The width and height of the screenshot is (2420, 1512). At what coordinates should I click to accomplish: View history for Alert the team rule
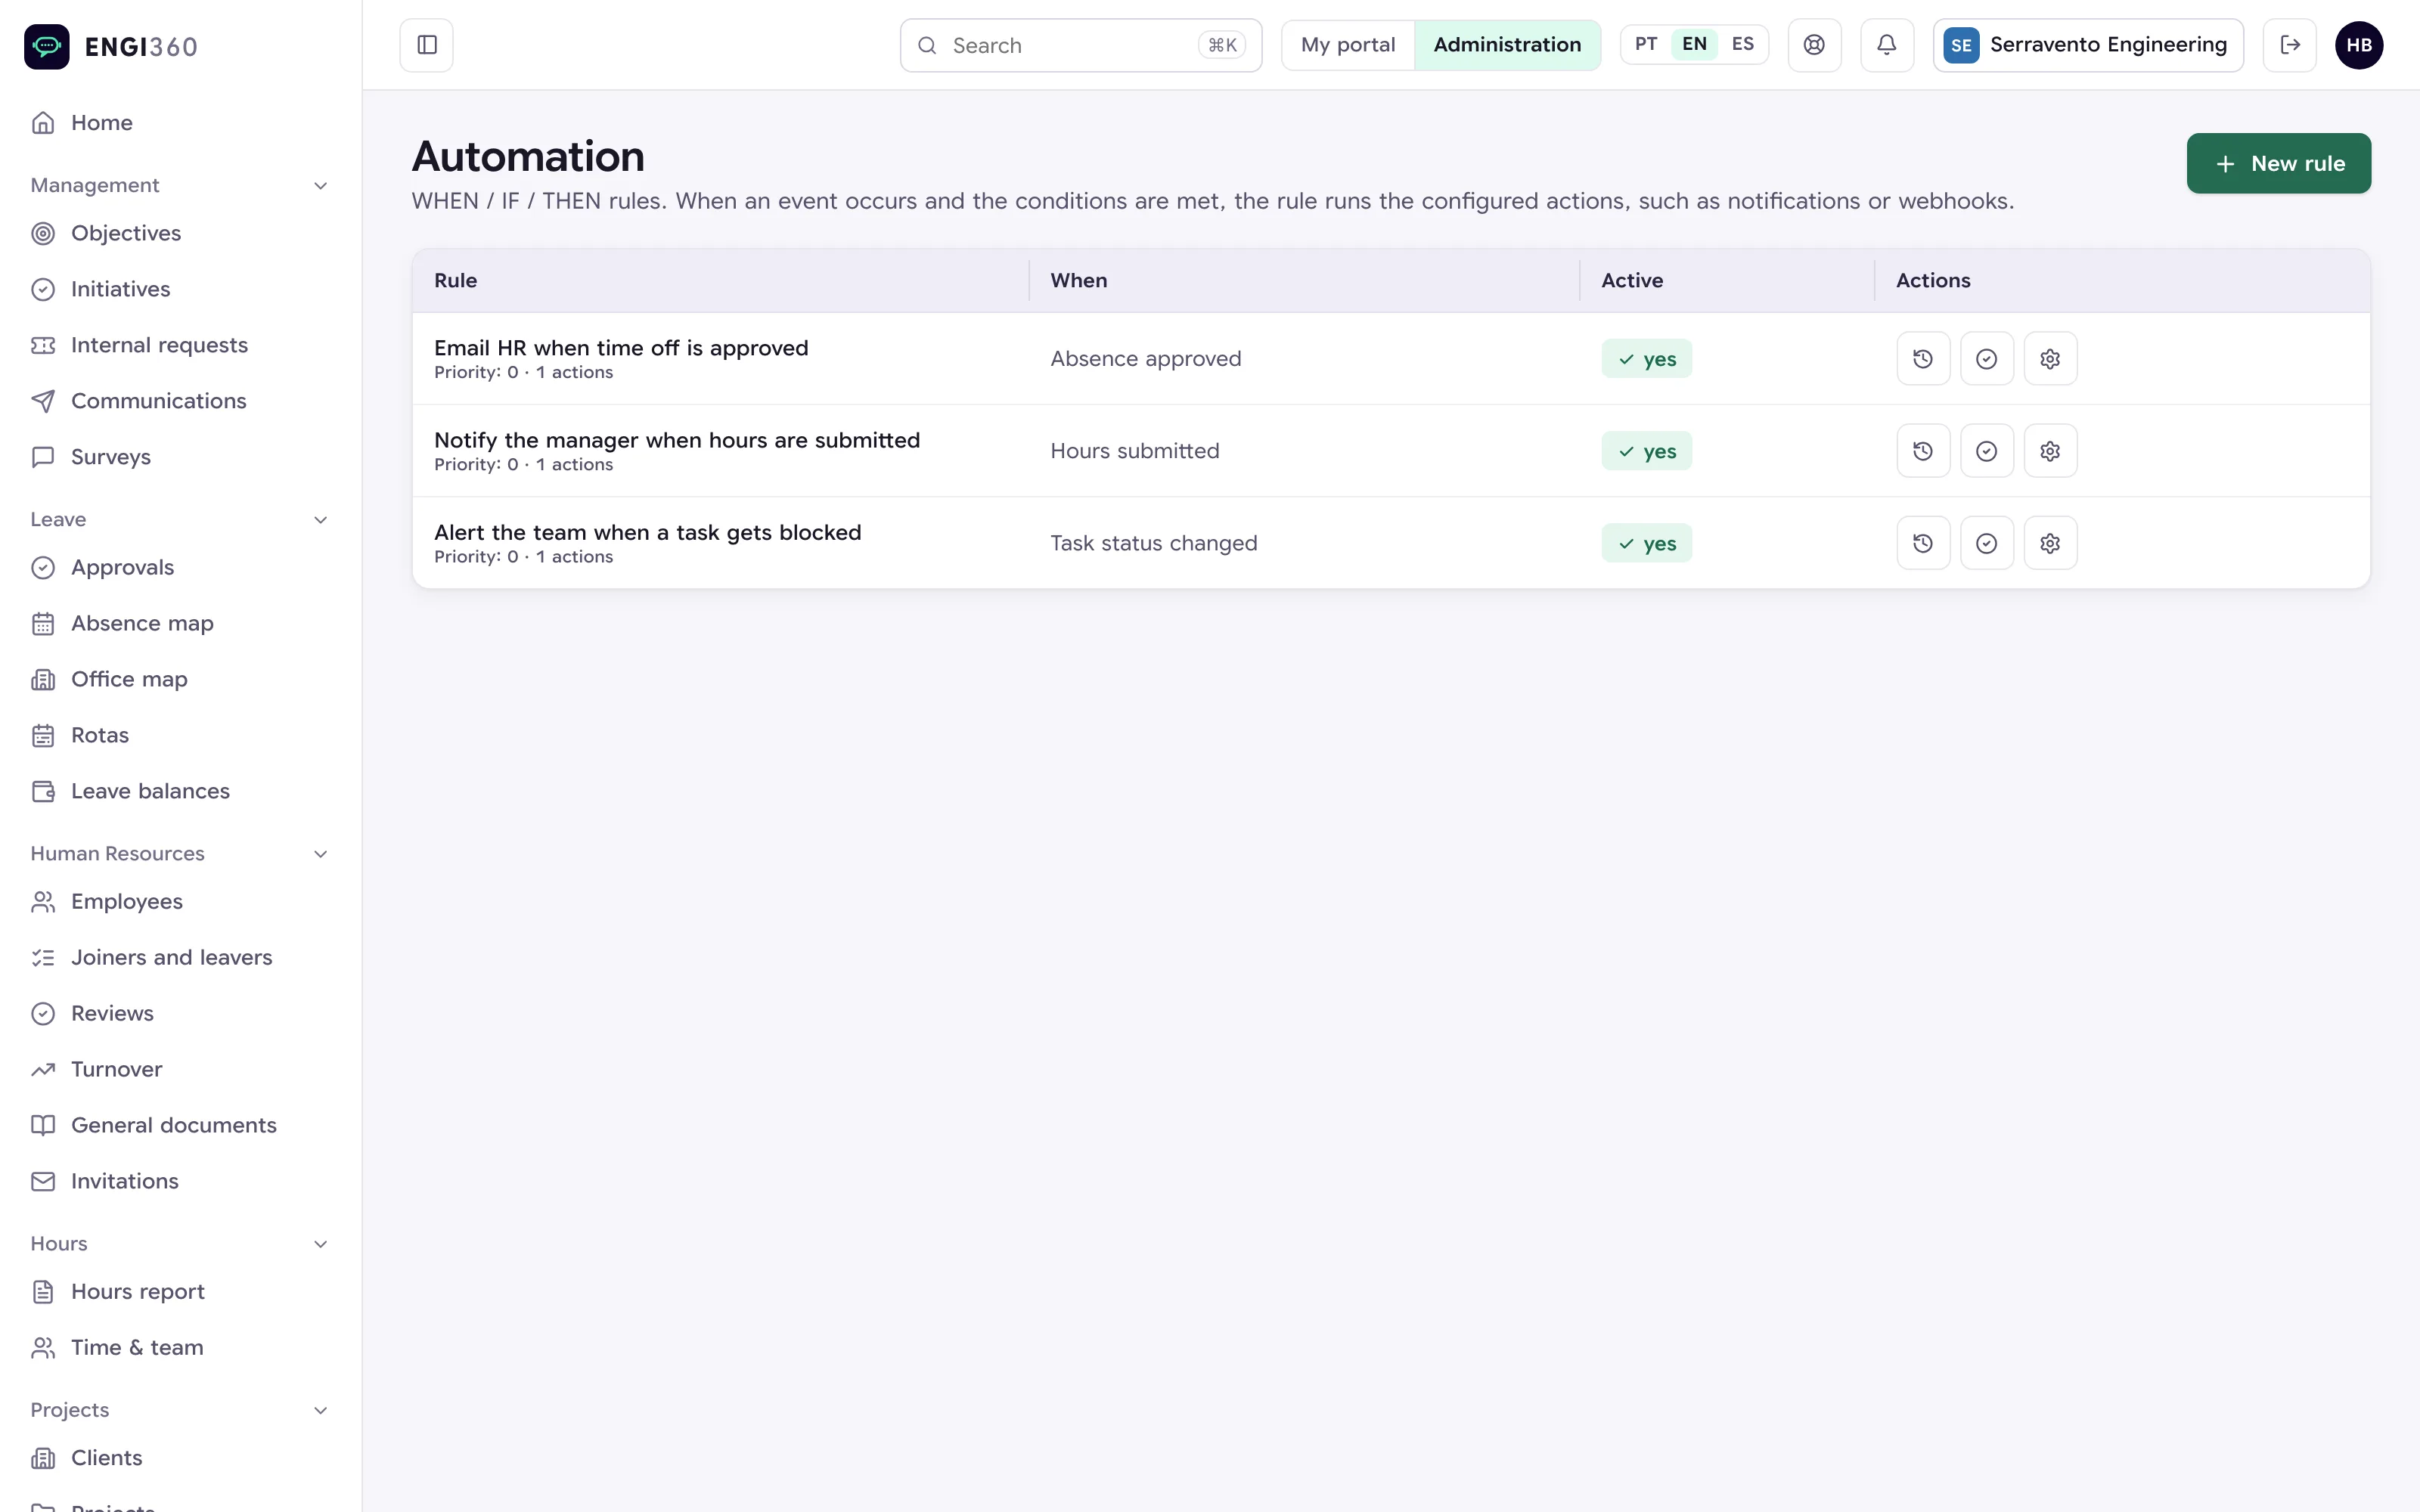tap(1922, 543)
